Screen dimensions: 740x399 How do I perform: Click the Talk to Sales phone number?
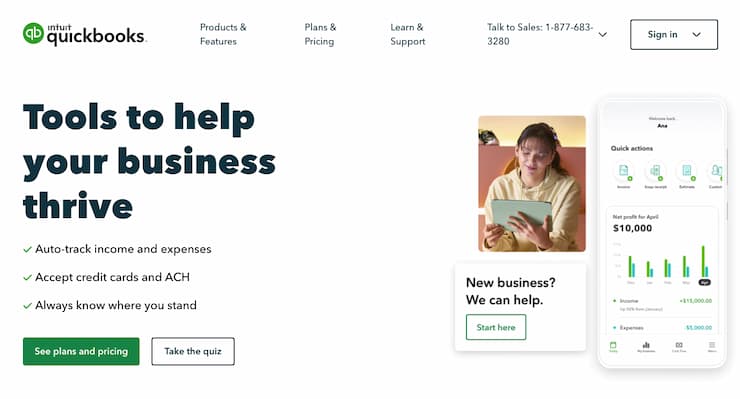point(540,34)
